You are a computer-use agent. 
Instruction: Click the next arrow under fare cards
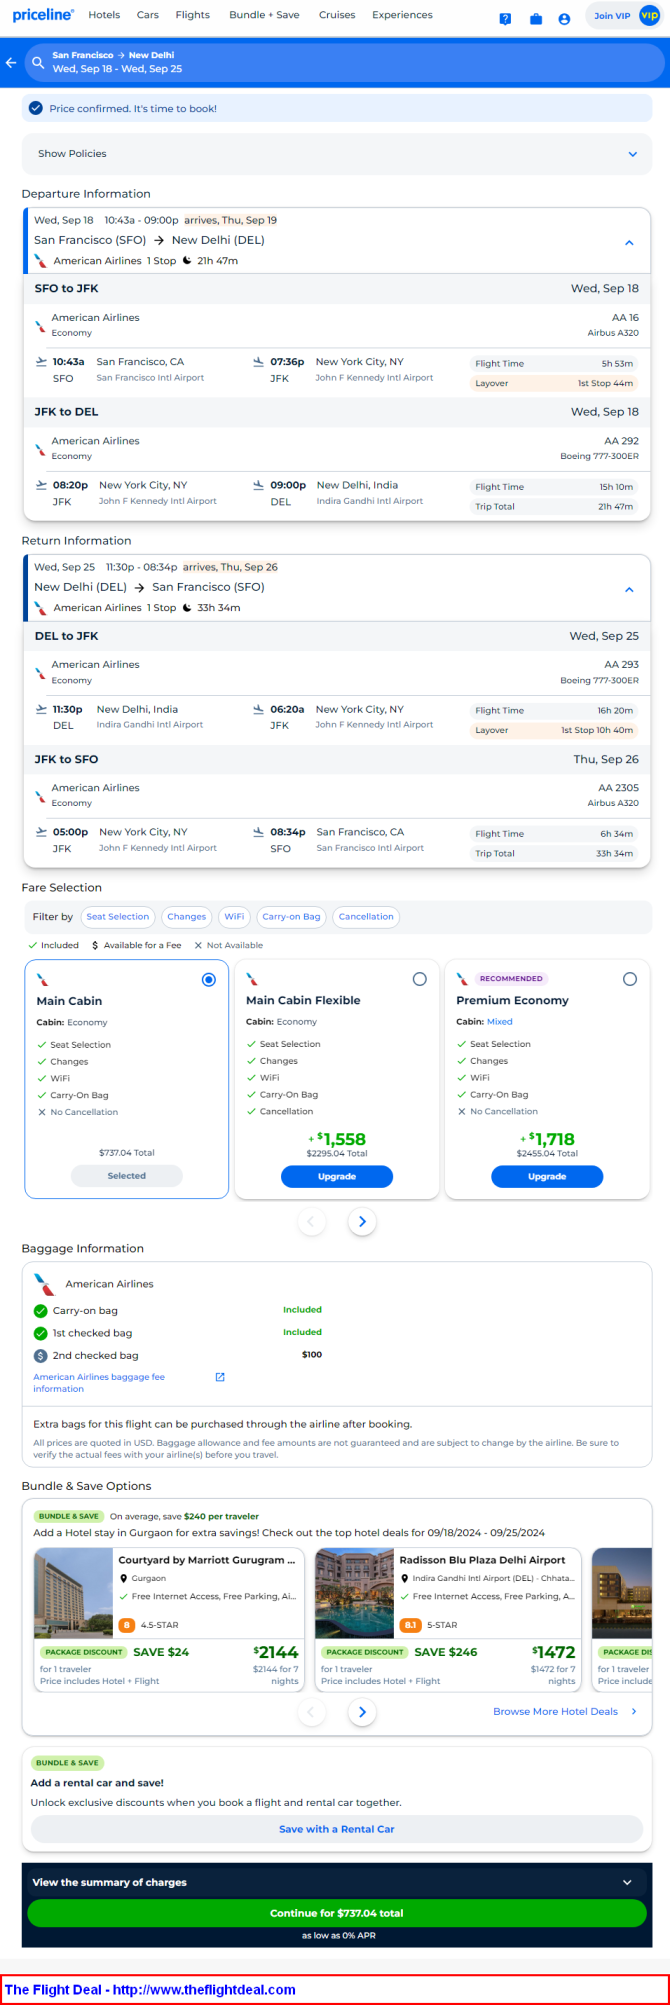[362, 1221]
